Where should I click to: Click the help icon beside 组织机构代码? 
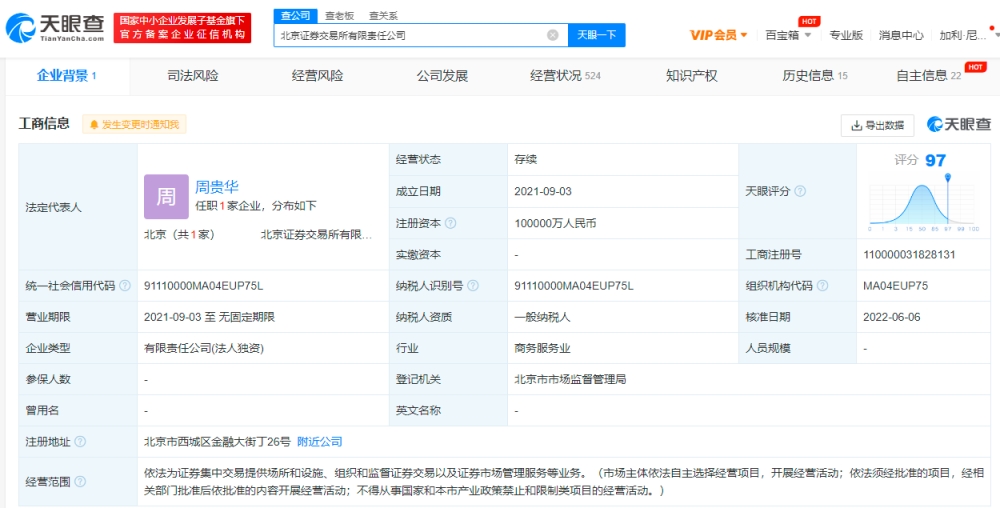(823, 286)
